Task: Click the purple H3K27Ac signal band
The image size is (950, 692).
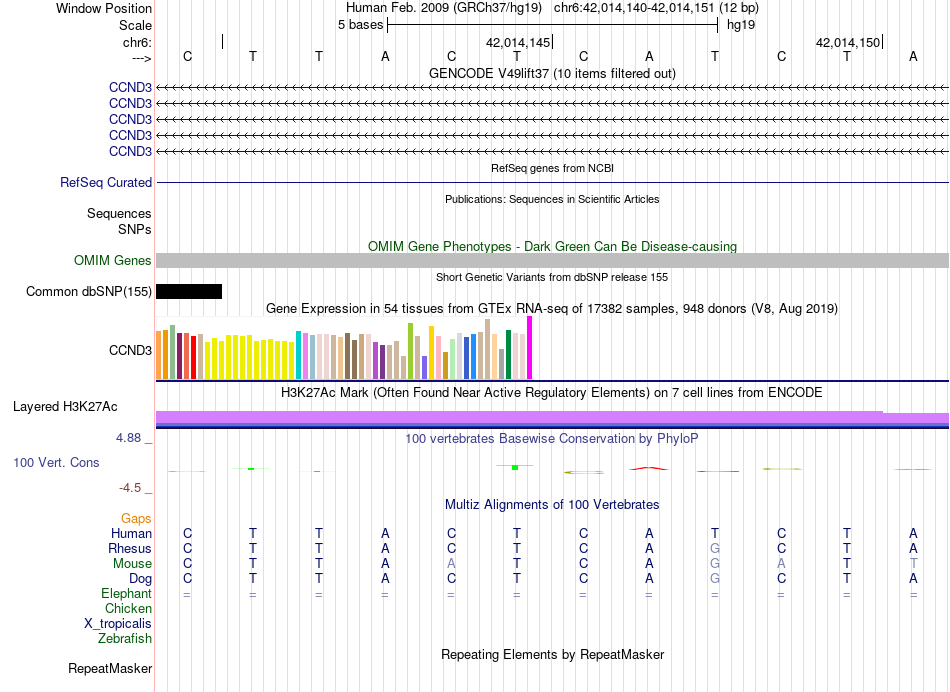Action: tap(553, 417)
